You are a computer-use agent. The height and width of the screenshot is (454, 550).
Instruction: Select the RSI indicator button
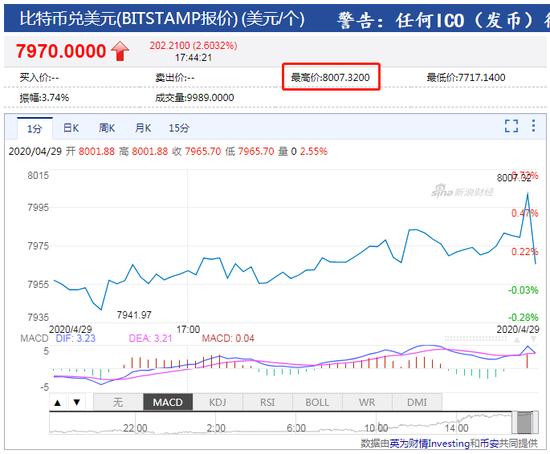268,402
